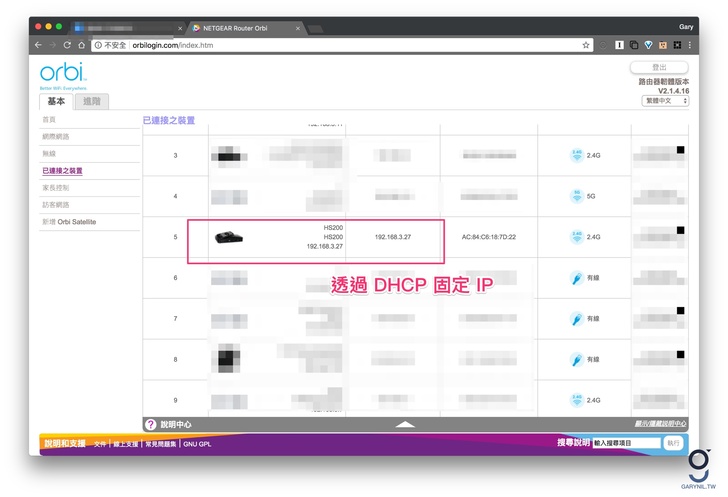Bookmark this page with the star

tap(585, 45)
